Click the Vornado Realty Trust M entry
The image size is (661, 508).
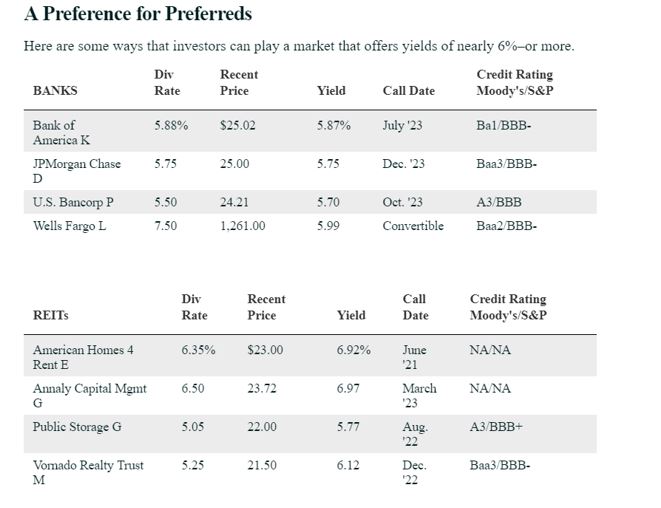click(88, 473)
